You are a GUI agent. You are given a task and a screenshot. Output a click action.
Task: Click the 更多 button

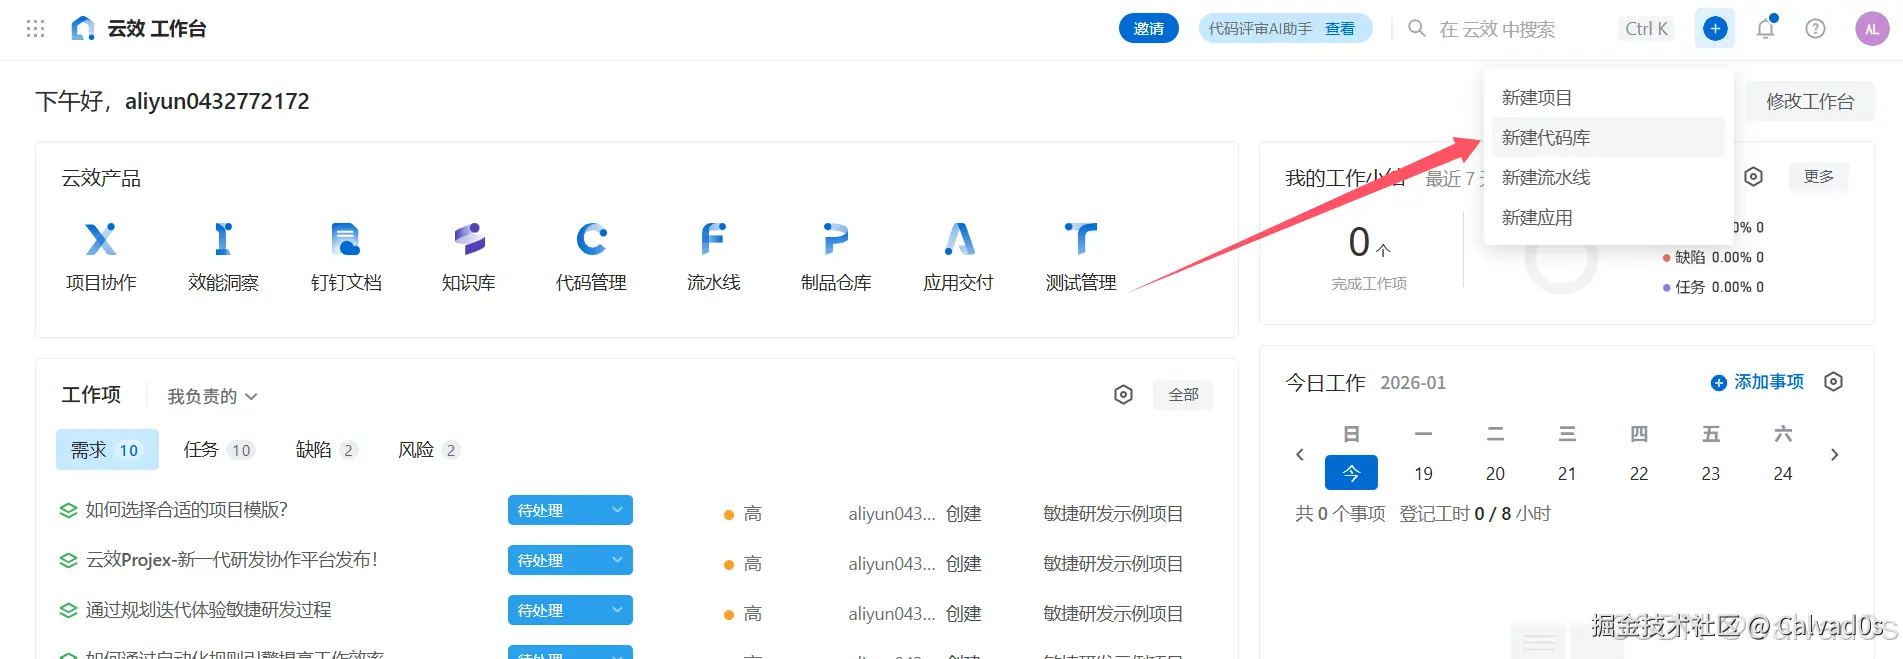tap(1819, 177)
